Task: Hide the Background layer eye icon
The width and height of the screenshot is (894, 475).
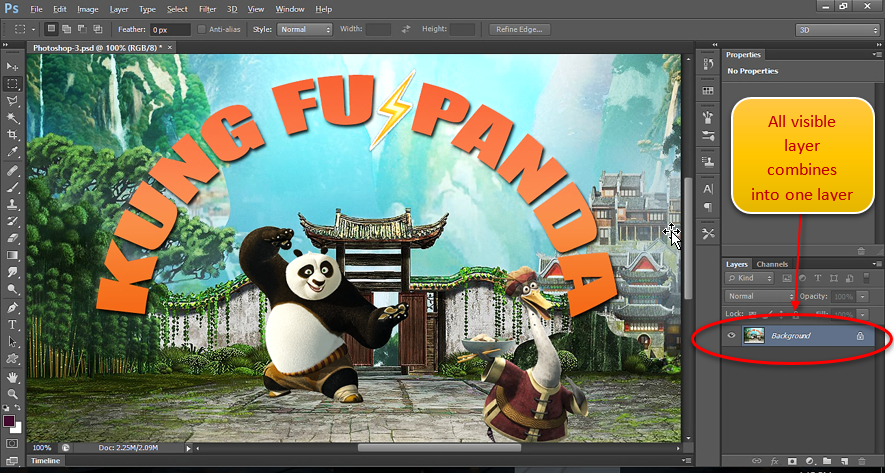Action: pyautogui.click(x=732, y=336)
